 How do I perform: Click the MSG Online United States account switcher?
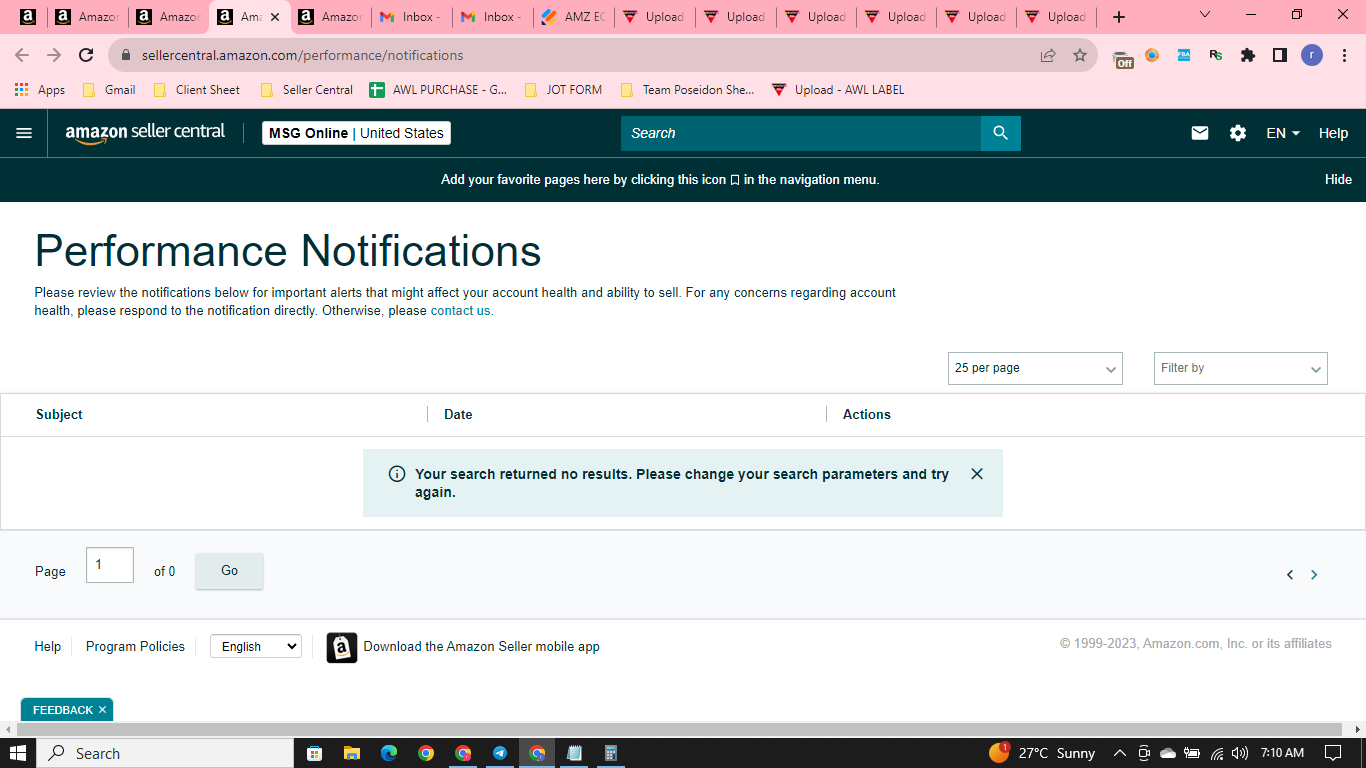356,133
